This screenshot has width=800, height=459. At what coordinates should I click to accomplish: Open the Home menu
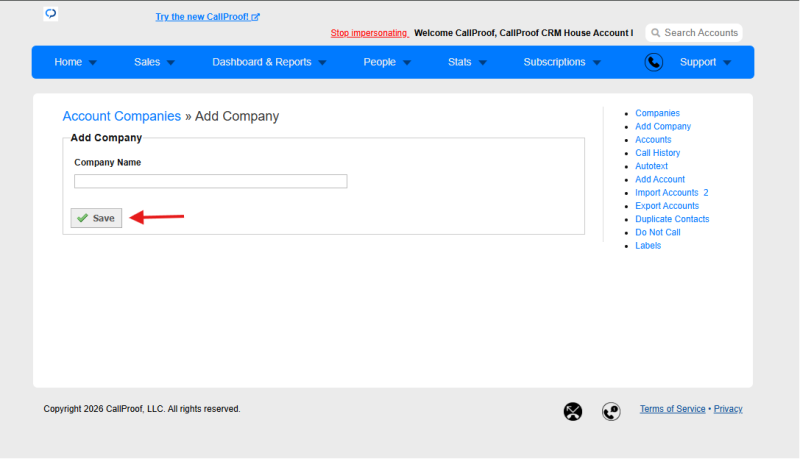pos(68,62)
